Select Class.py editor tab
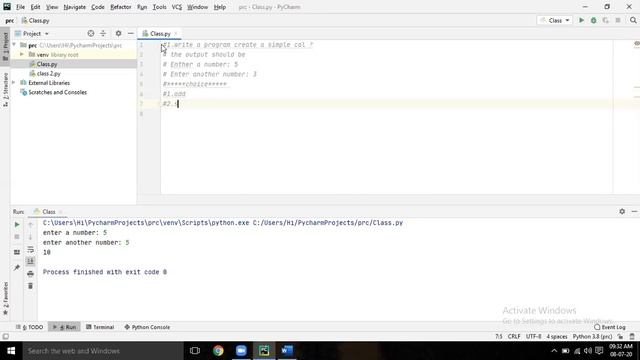Screen dimensions: 640x360 160,33
